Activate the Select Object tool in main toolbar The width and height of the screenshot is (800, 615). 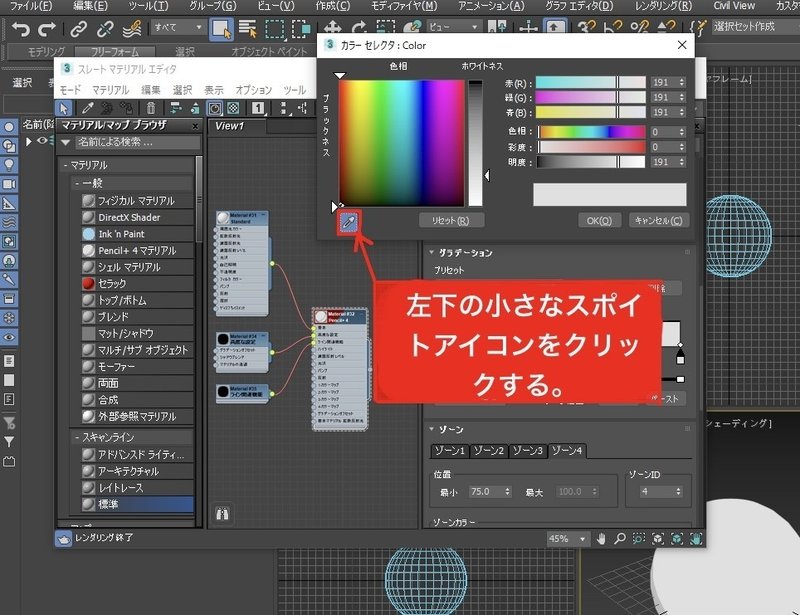click(x=221, y=29)
